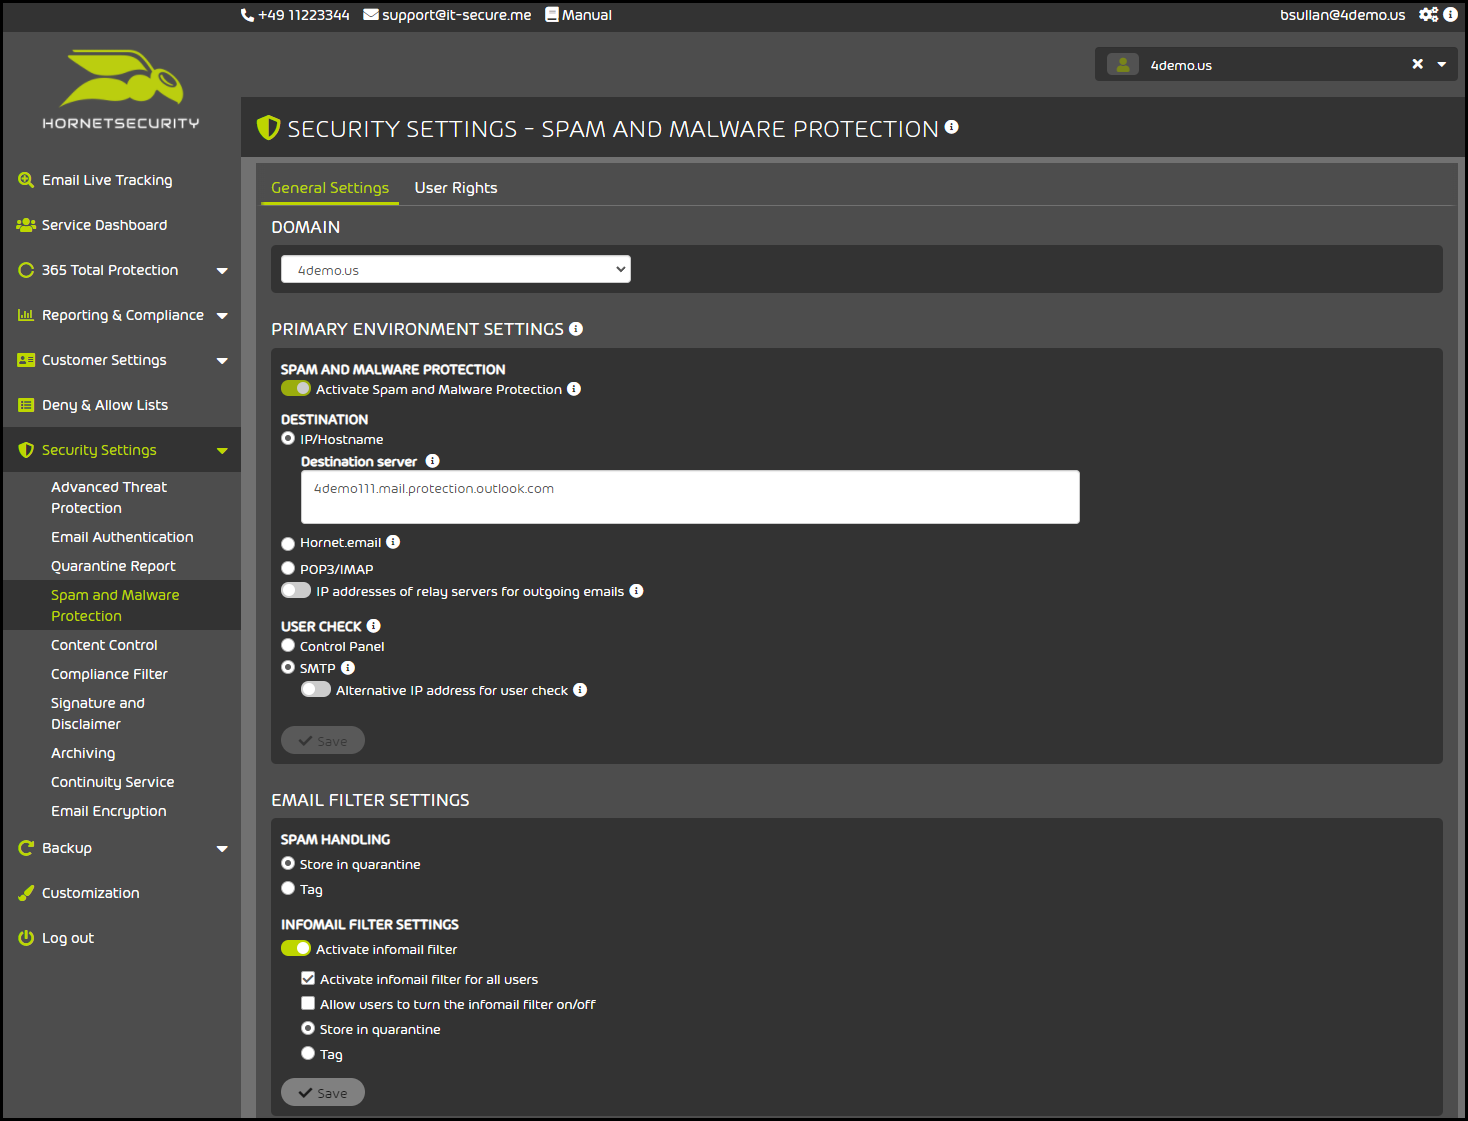Click info icon beside page title
The image size is (1468, 1121).
pyautogui.click(x=952, y=127)
